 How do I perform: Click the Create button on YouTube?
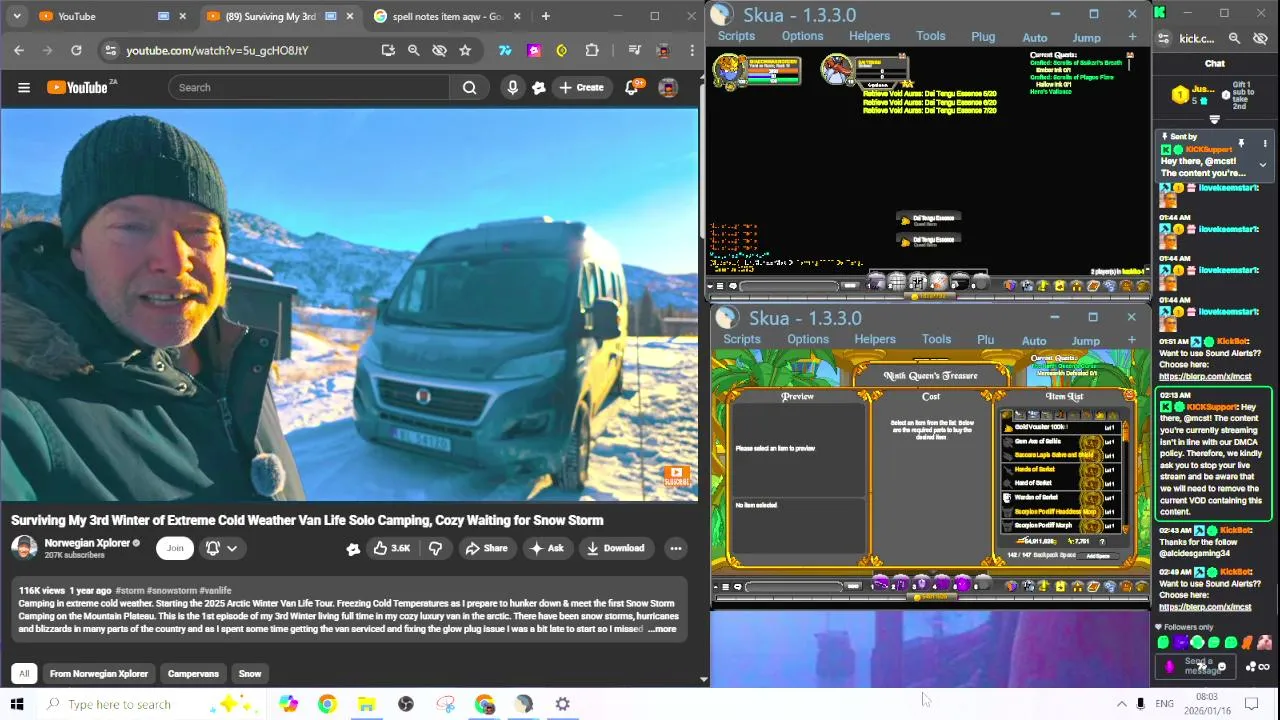(581, 88)
